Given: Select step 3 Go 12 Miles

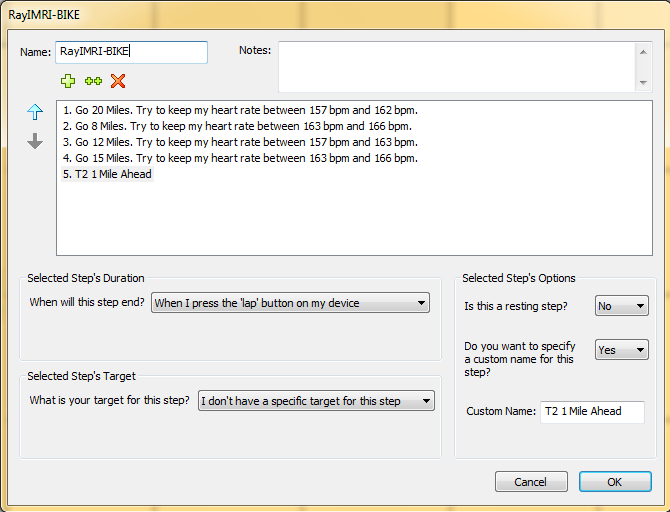Looking at the screenshot, I should (240, 142).
